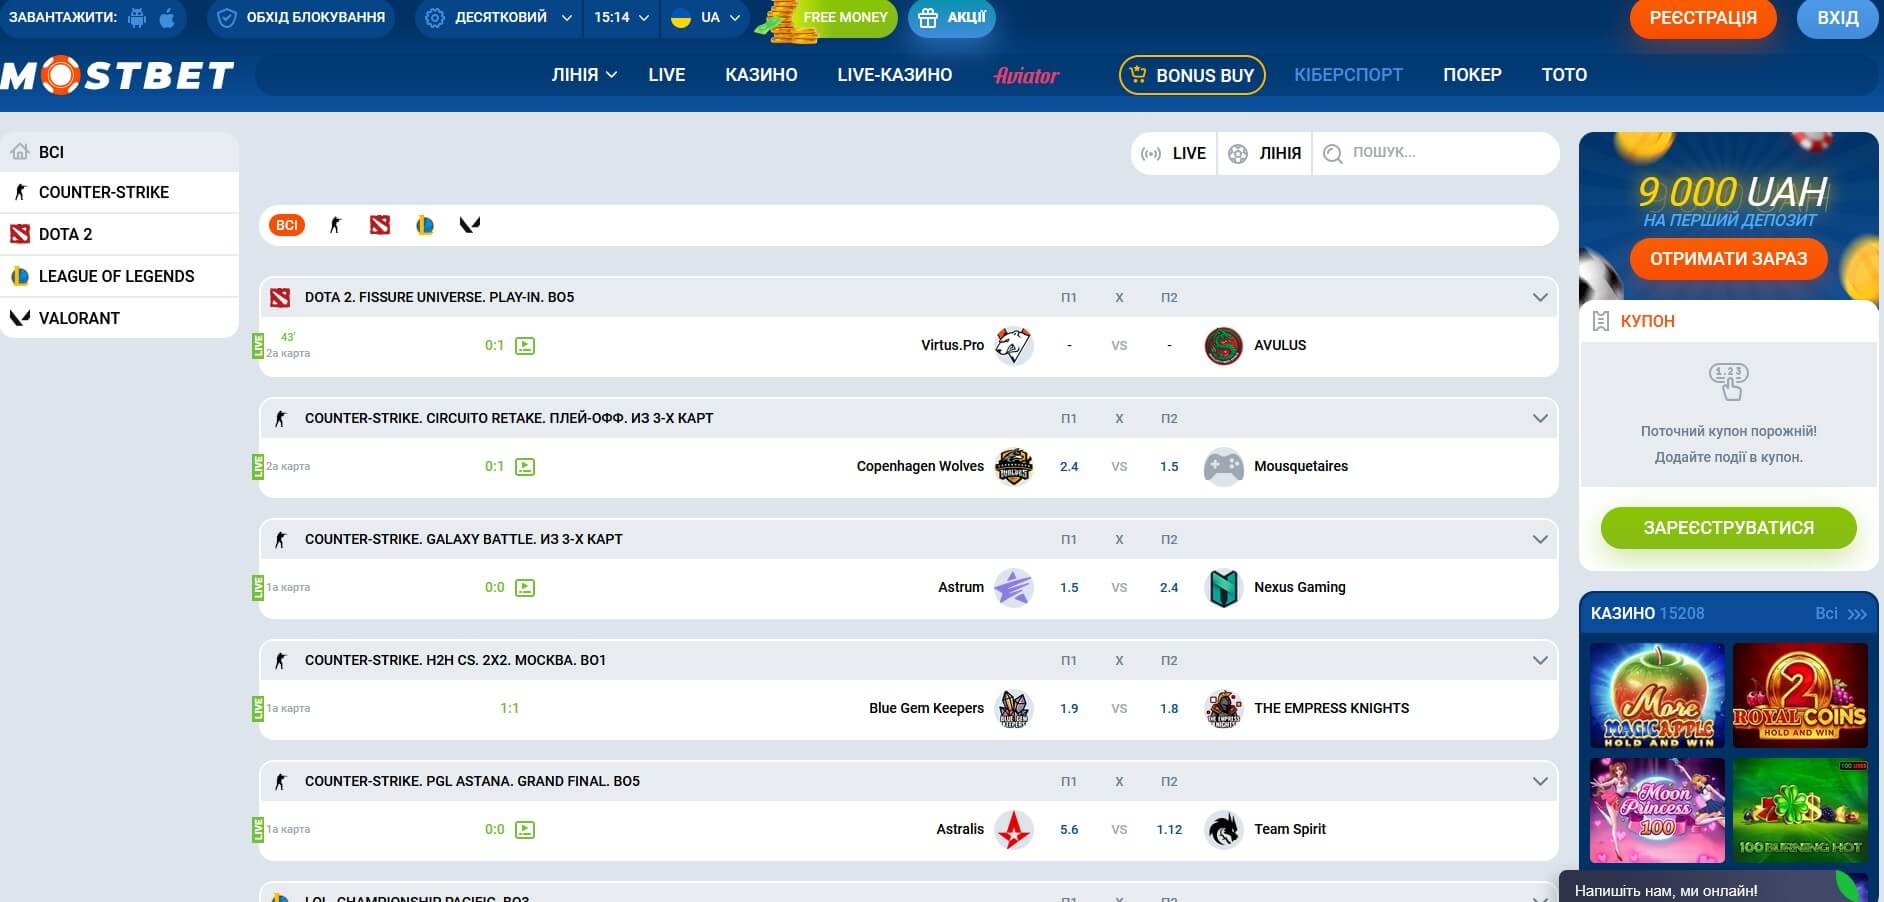1884x902 pixels.
Task: Open all casino games via Всі
Action: coord(1840,613)
